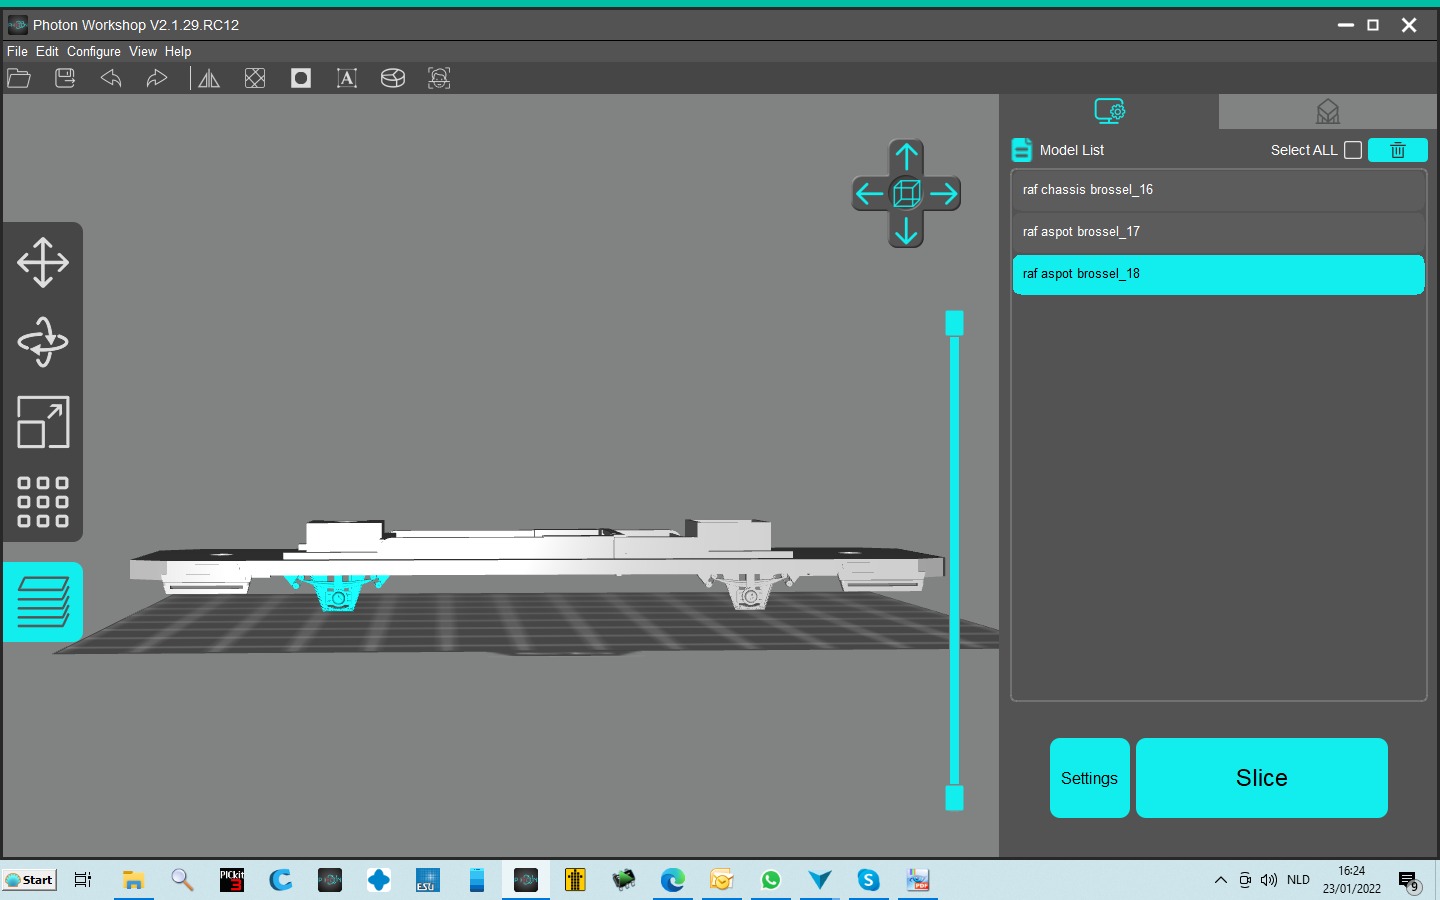Click the split model pie icon
Image resolution: width=1440 pixels, height=900 pixels.
pyautogui.click(x=393, y=78)
